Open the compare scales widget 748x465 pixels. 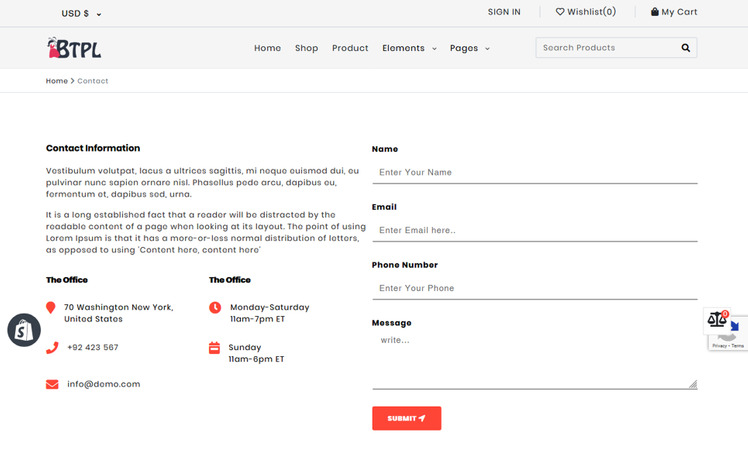point(717,320)
